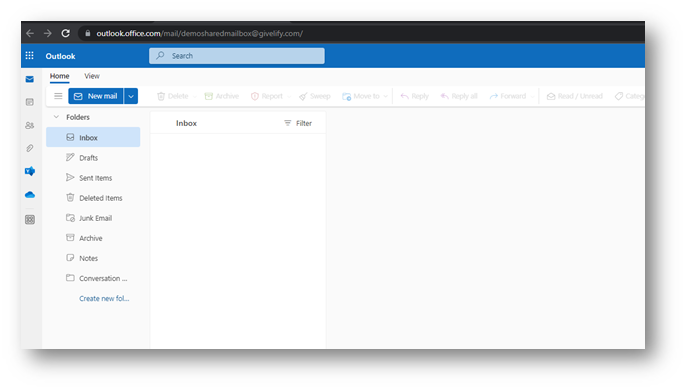Viewport: 687px width, 391px height.
Task: Compose a message with New mail
Action: (96, 96)
